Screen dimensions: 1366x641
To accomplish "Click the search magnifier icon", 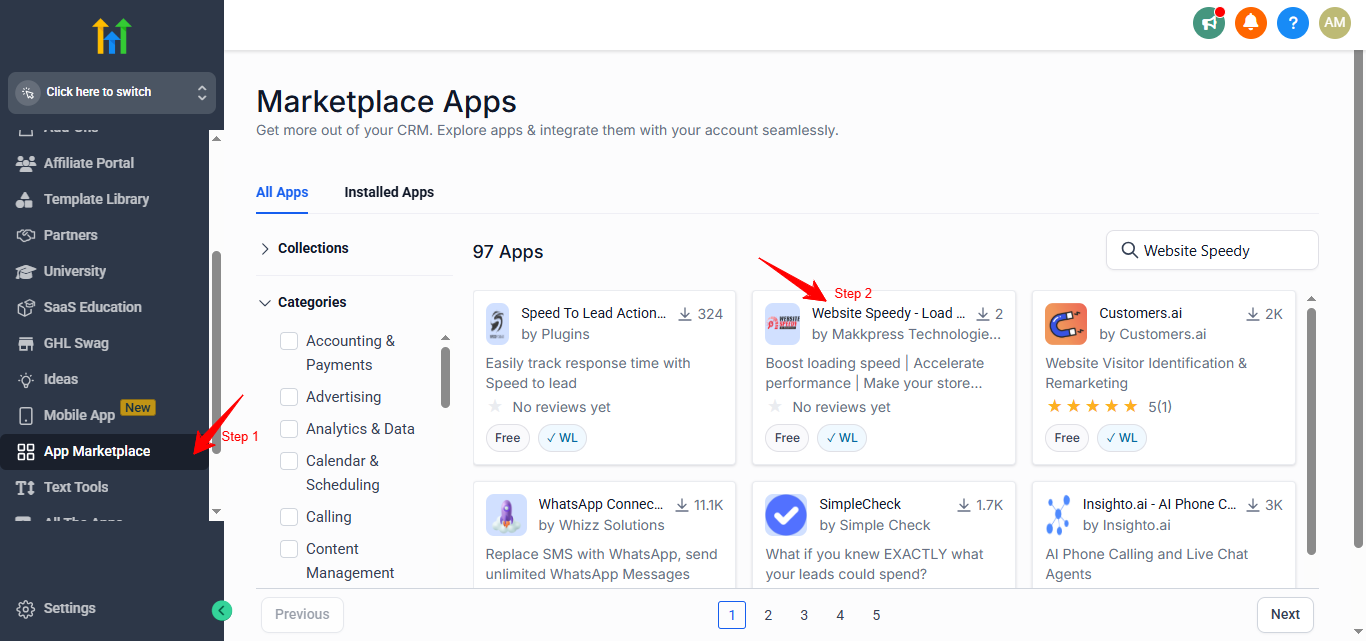I will [x=1130, y=250].
